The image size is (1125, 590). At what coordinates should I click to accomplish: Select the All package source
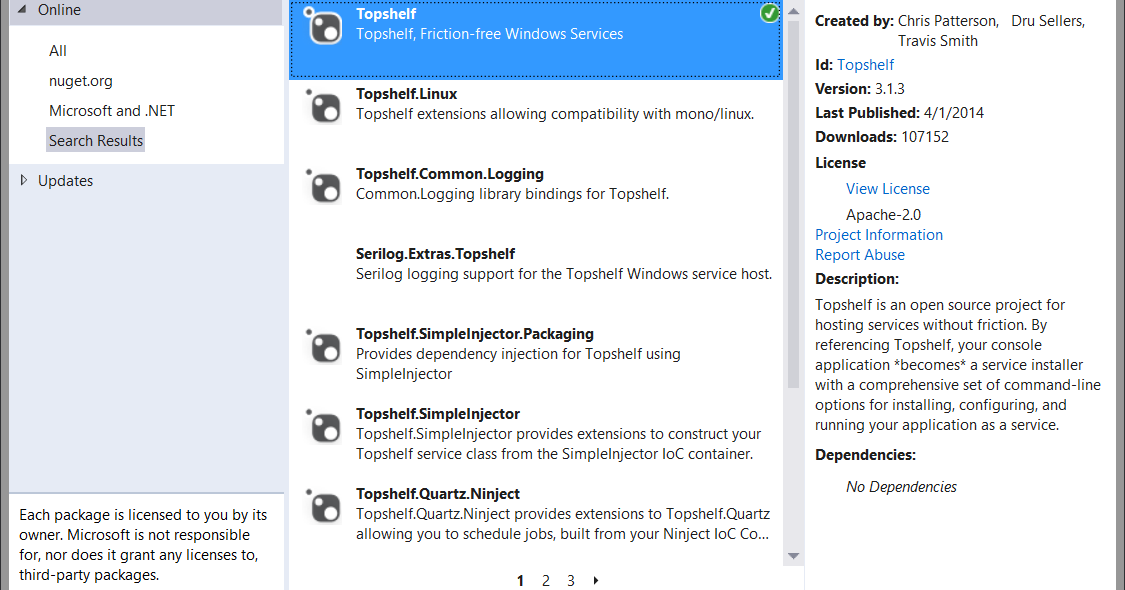click(57, 51)
